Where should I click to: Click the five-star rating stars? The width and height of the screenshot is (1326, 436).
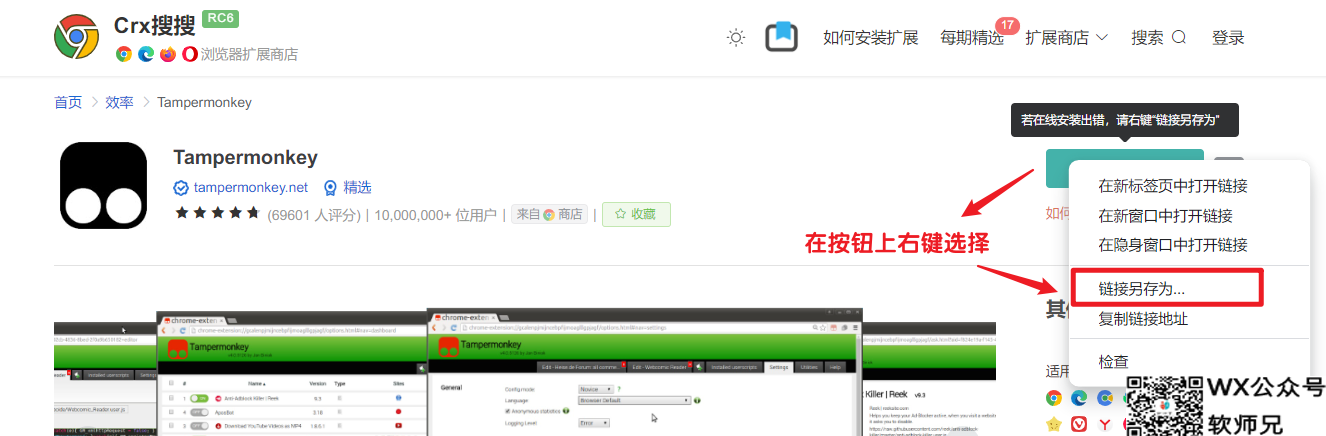click(217, 213)
